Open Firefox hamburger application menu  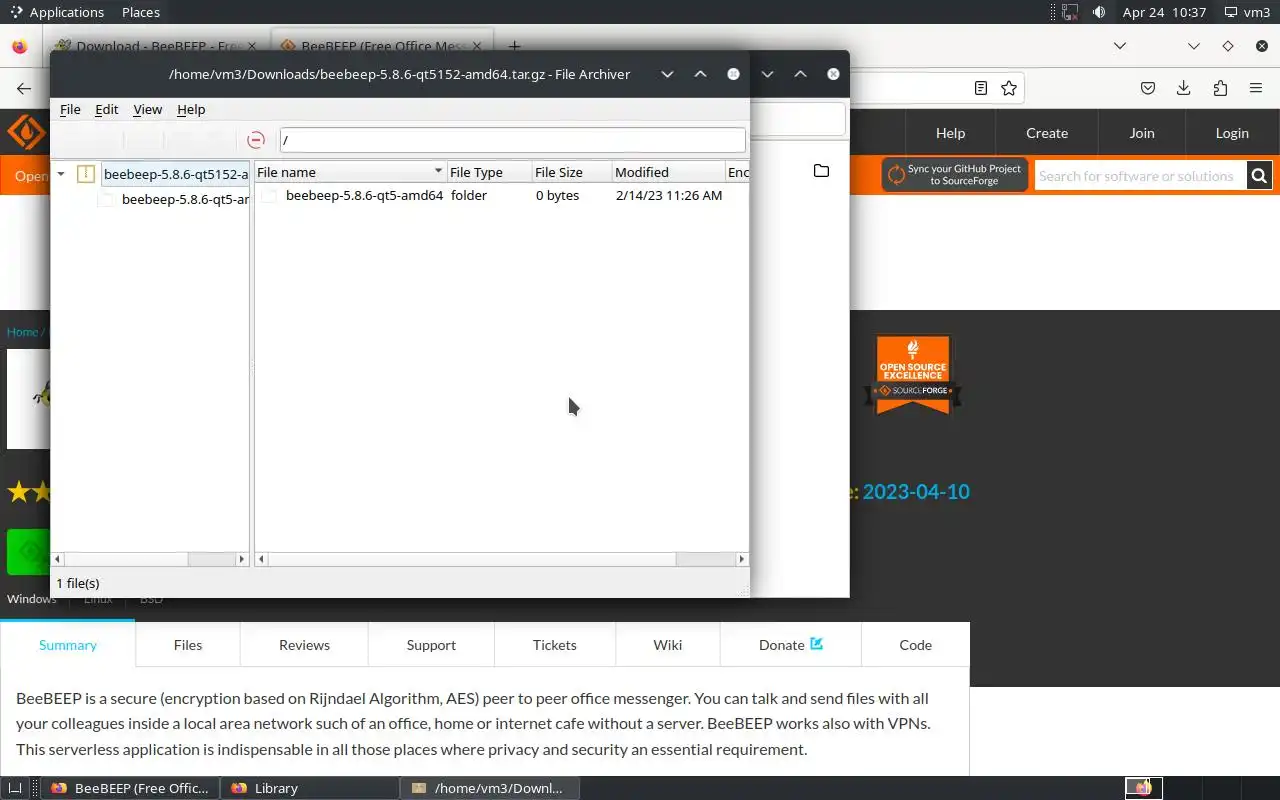click(x=1256, y=88)
